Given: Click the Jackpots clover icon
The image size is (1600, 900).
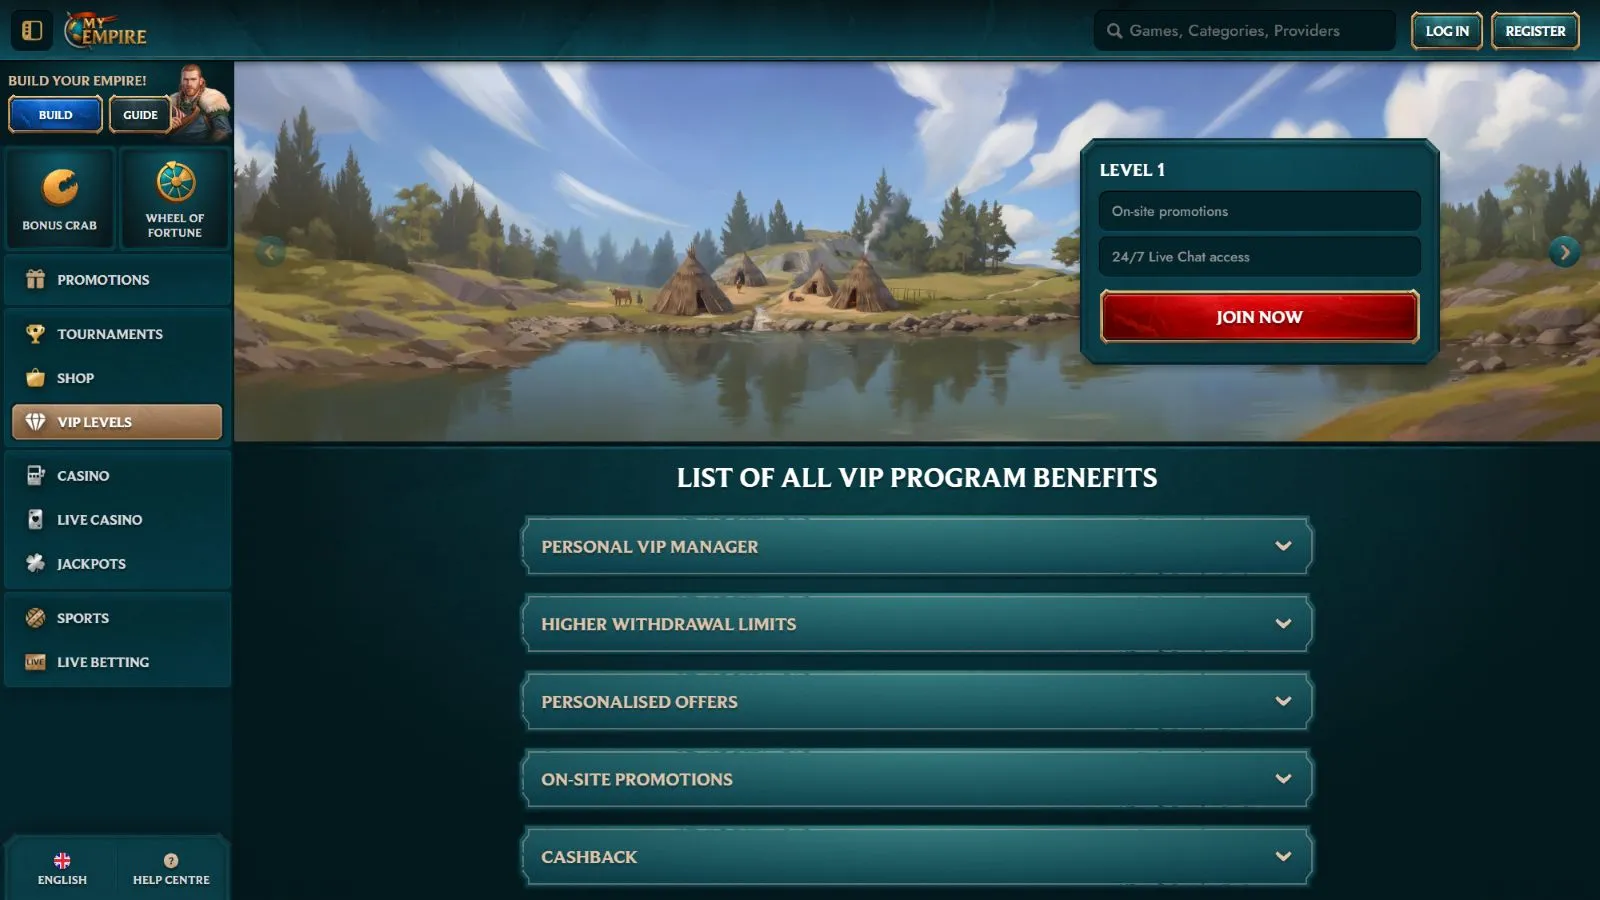Looking at the screenshot, I should click(x=36, y=563).
